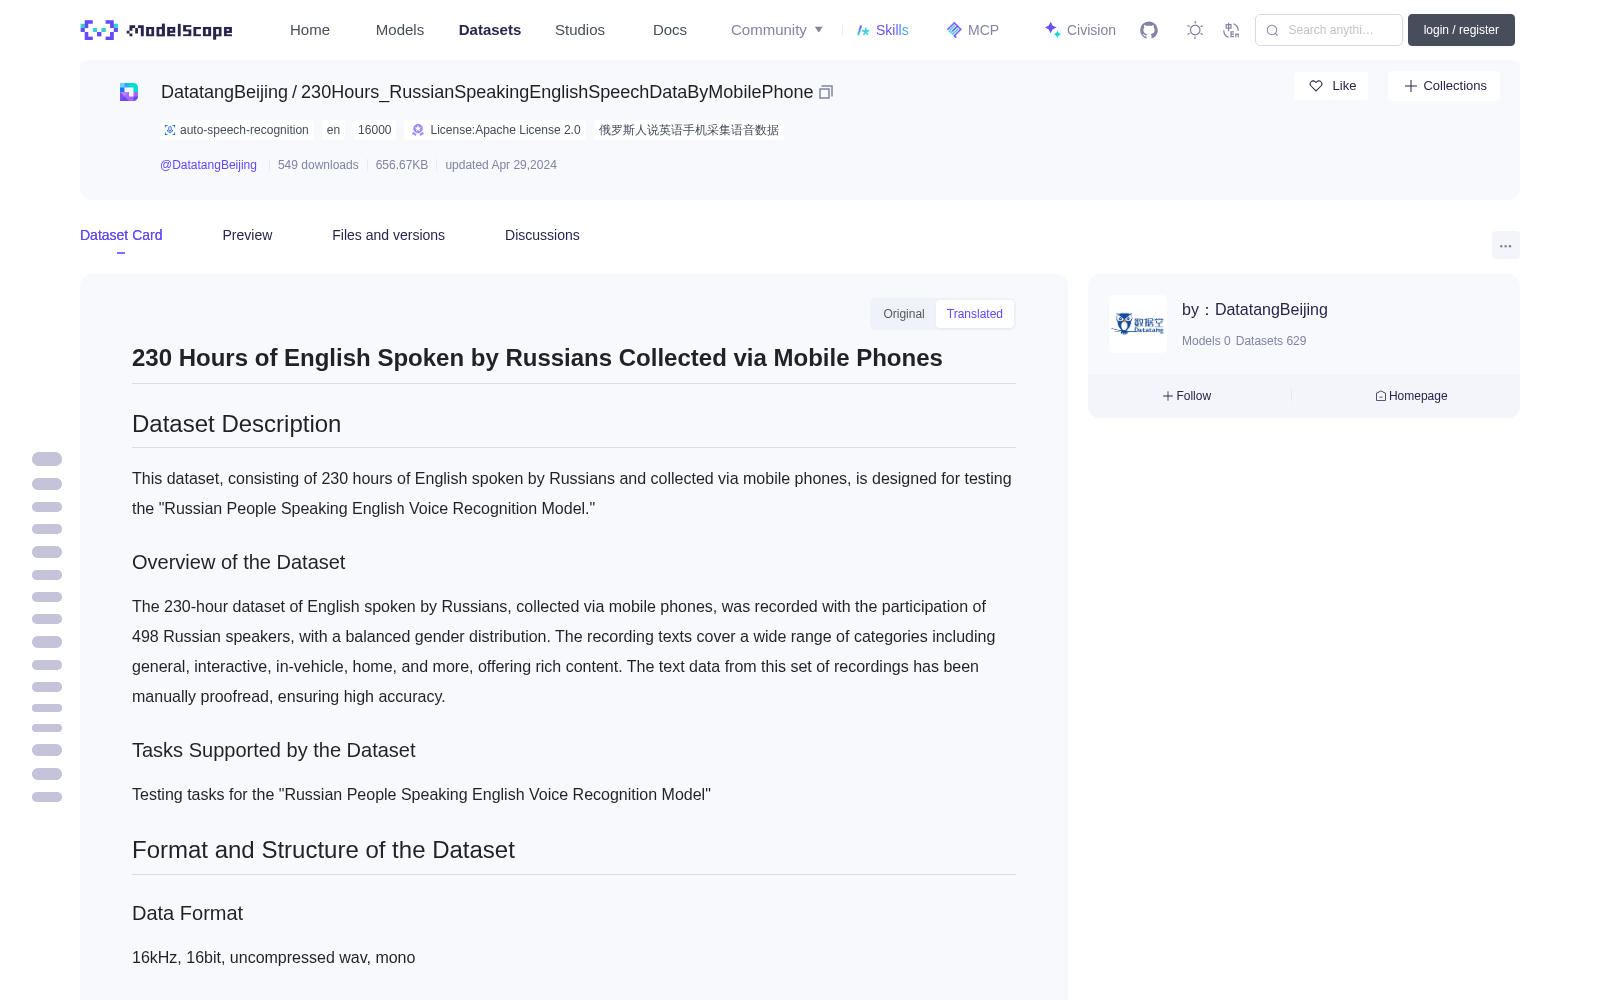Switch to the Preview tab

pos(247,235)
